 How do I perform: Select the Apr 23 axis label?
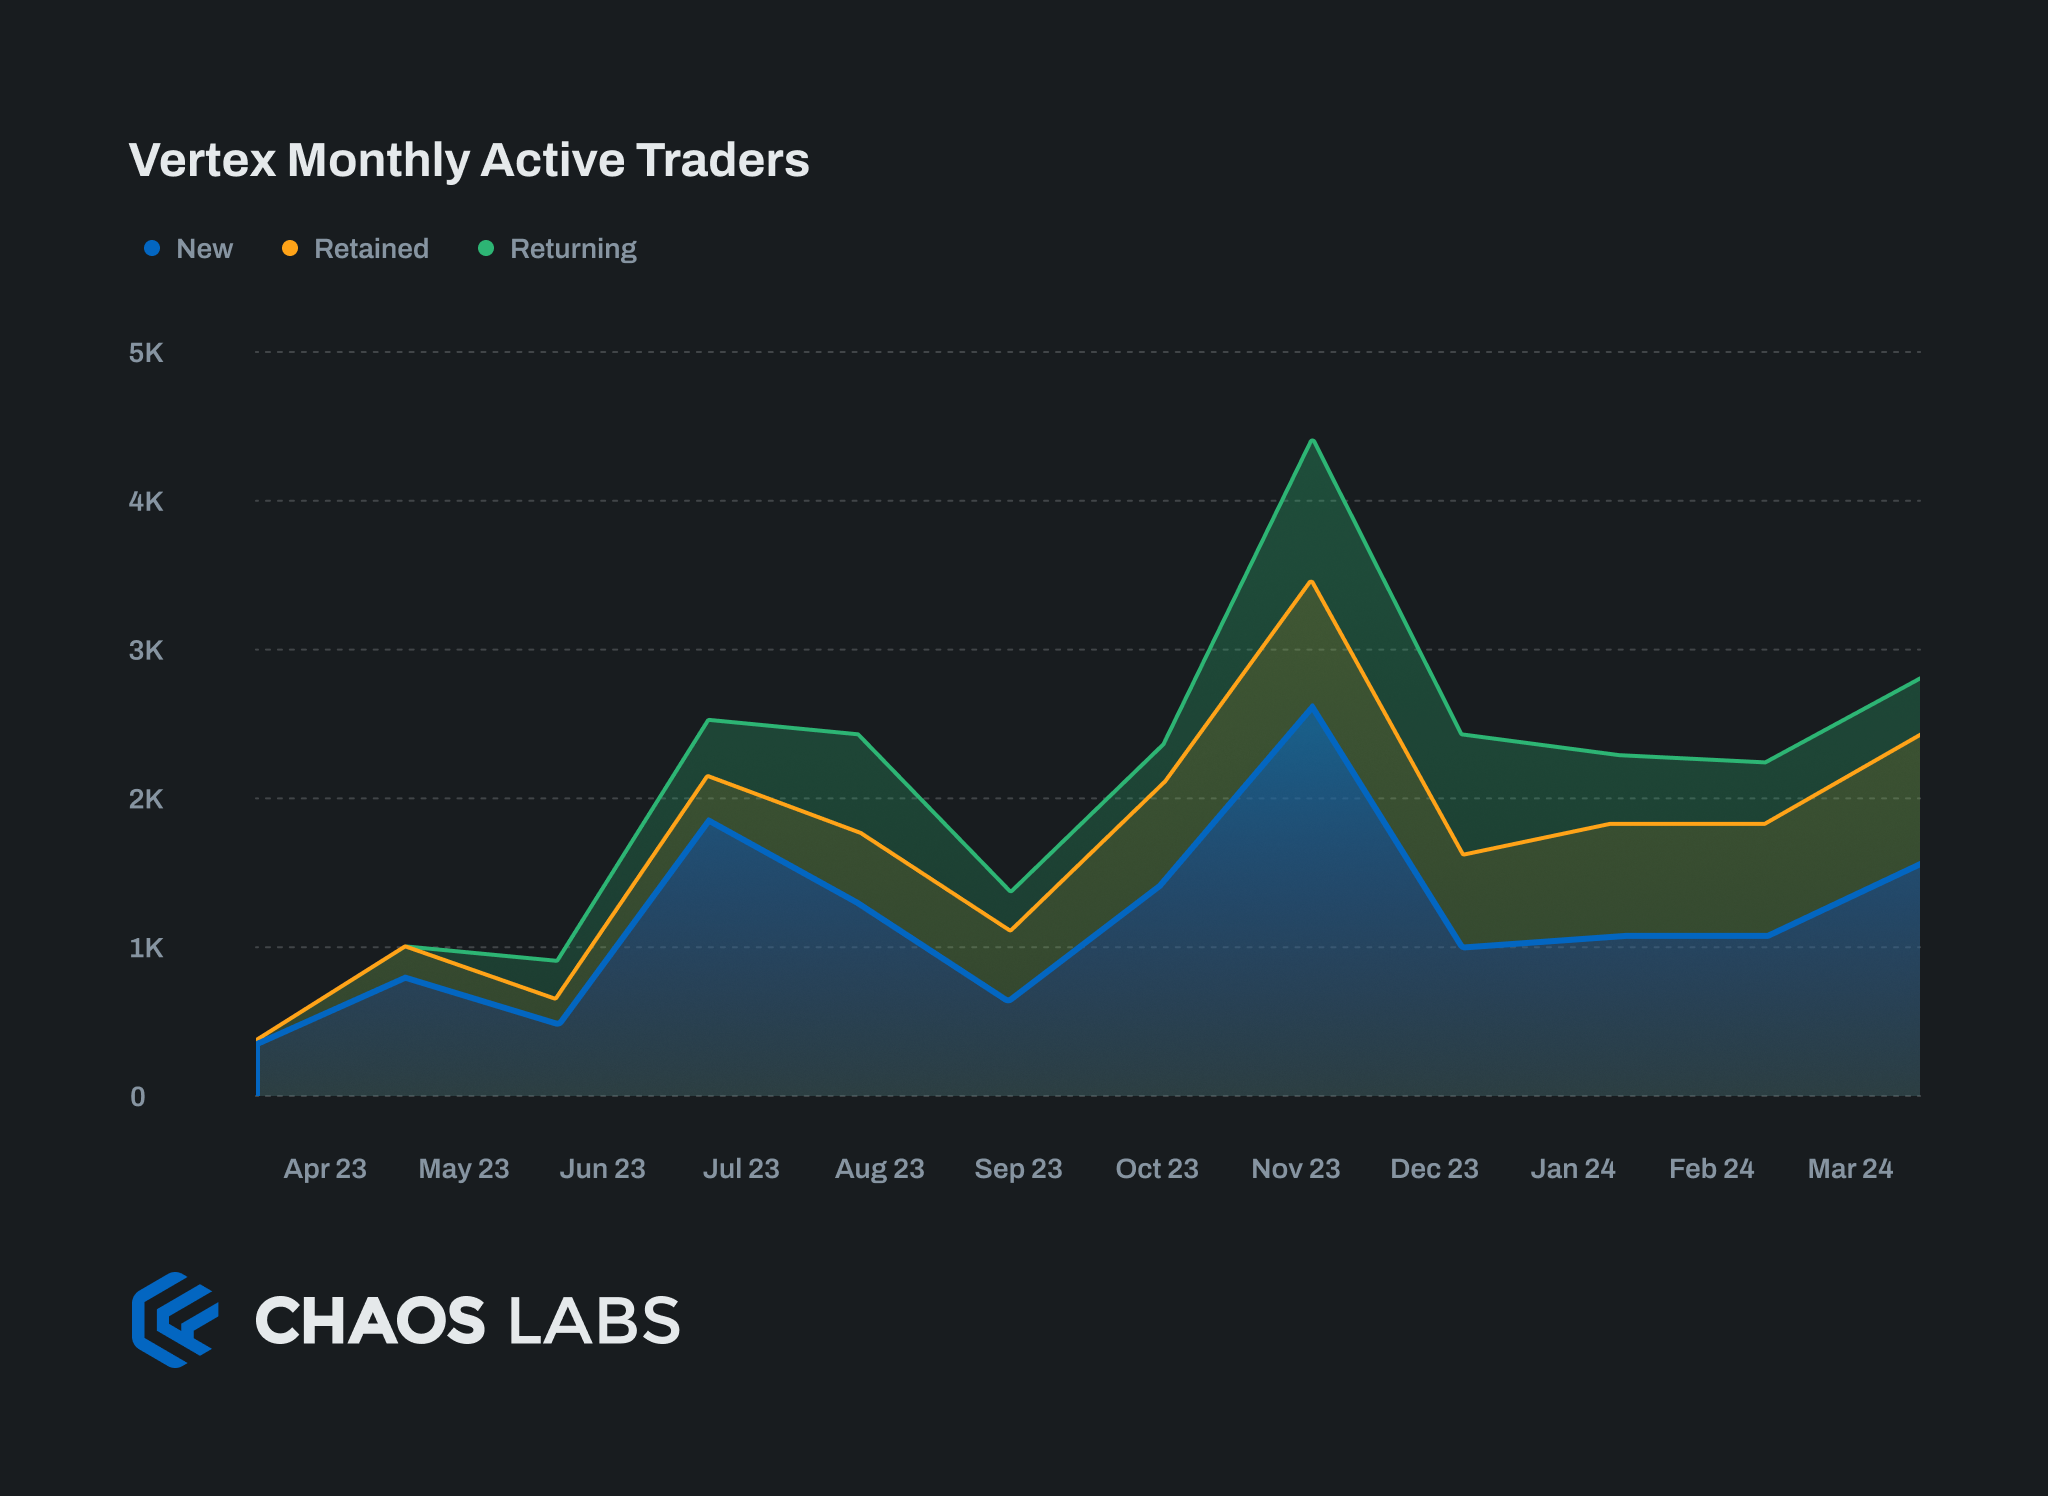click(325, 1168)
